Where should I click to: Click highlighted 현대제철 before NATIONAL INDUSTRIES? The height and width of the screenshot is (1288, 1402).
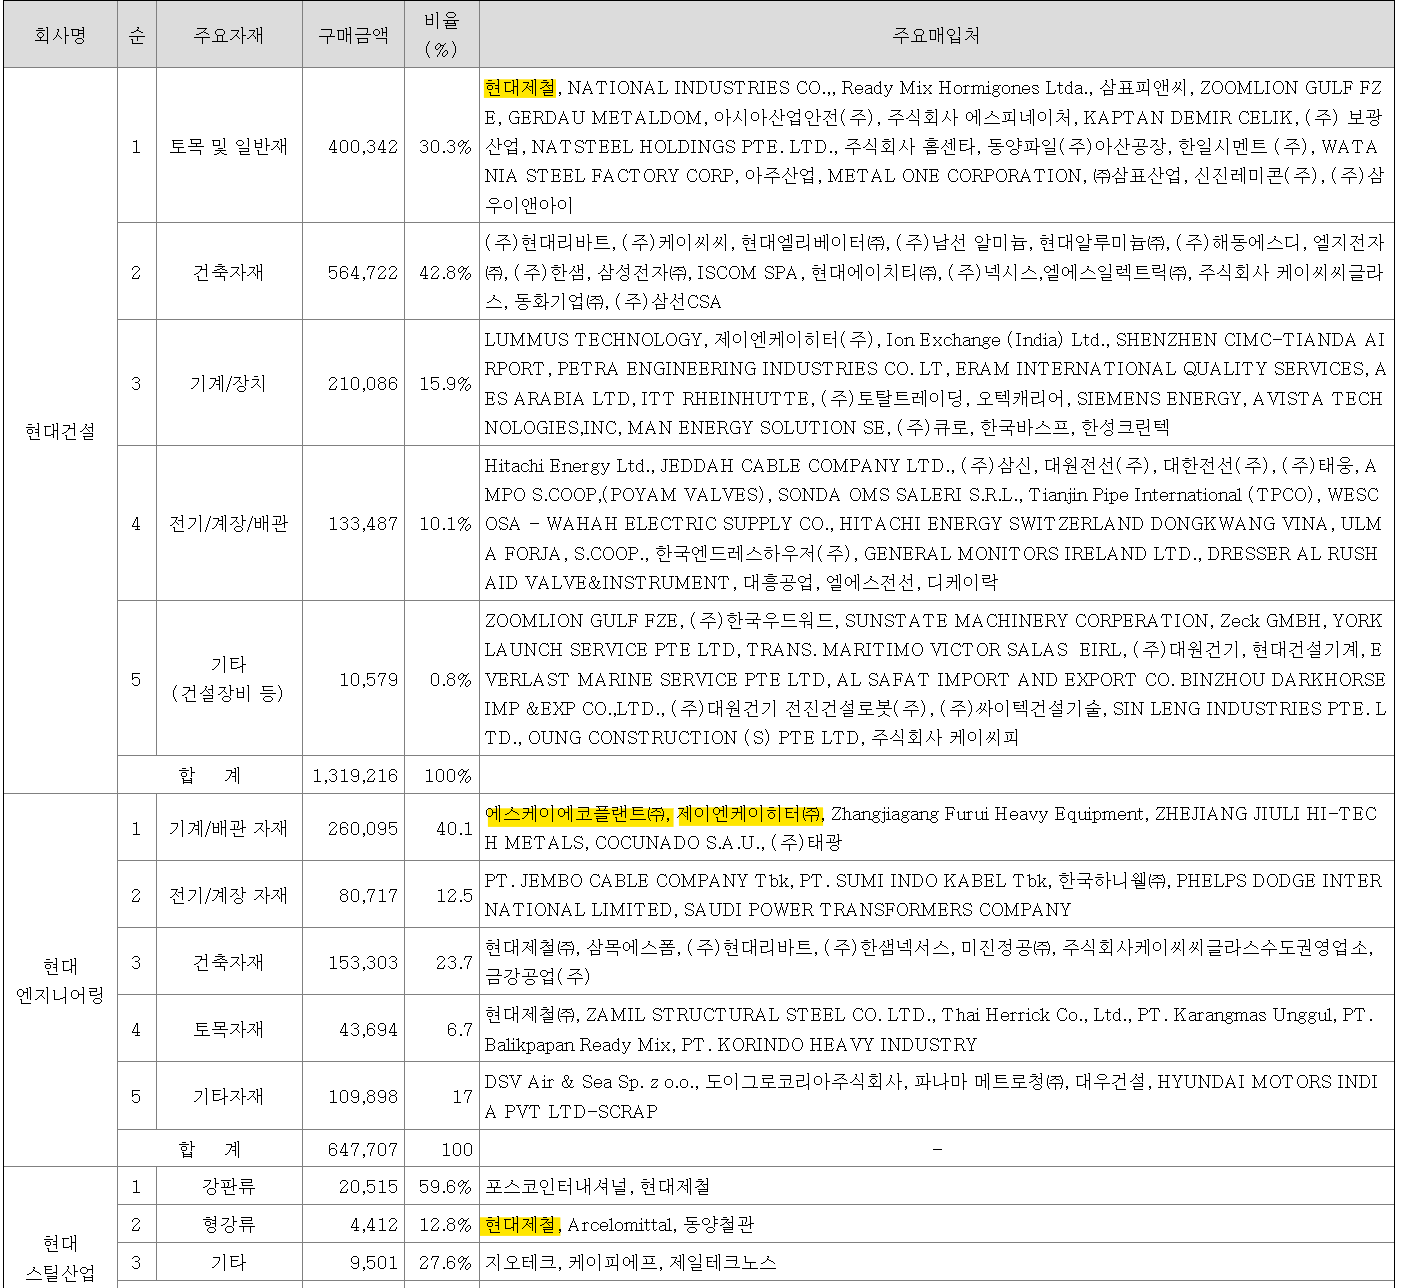[x=520, y=88]
